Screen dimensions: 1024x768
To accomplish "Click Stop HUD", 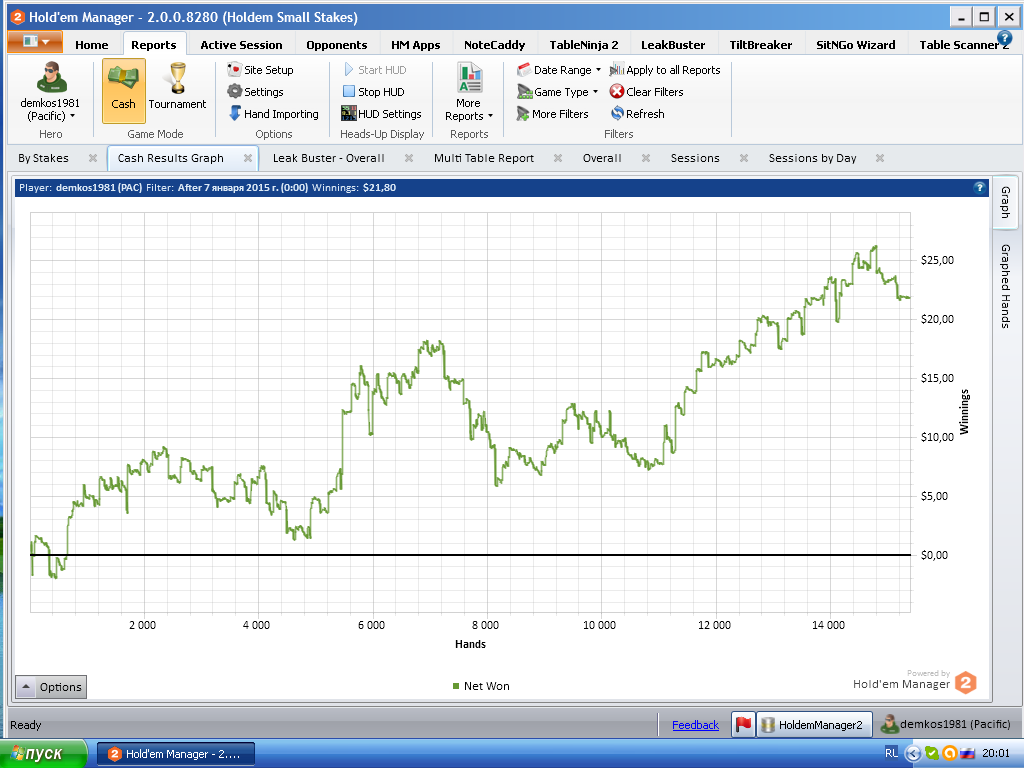I will 374,92.
